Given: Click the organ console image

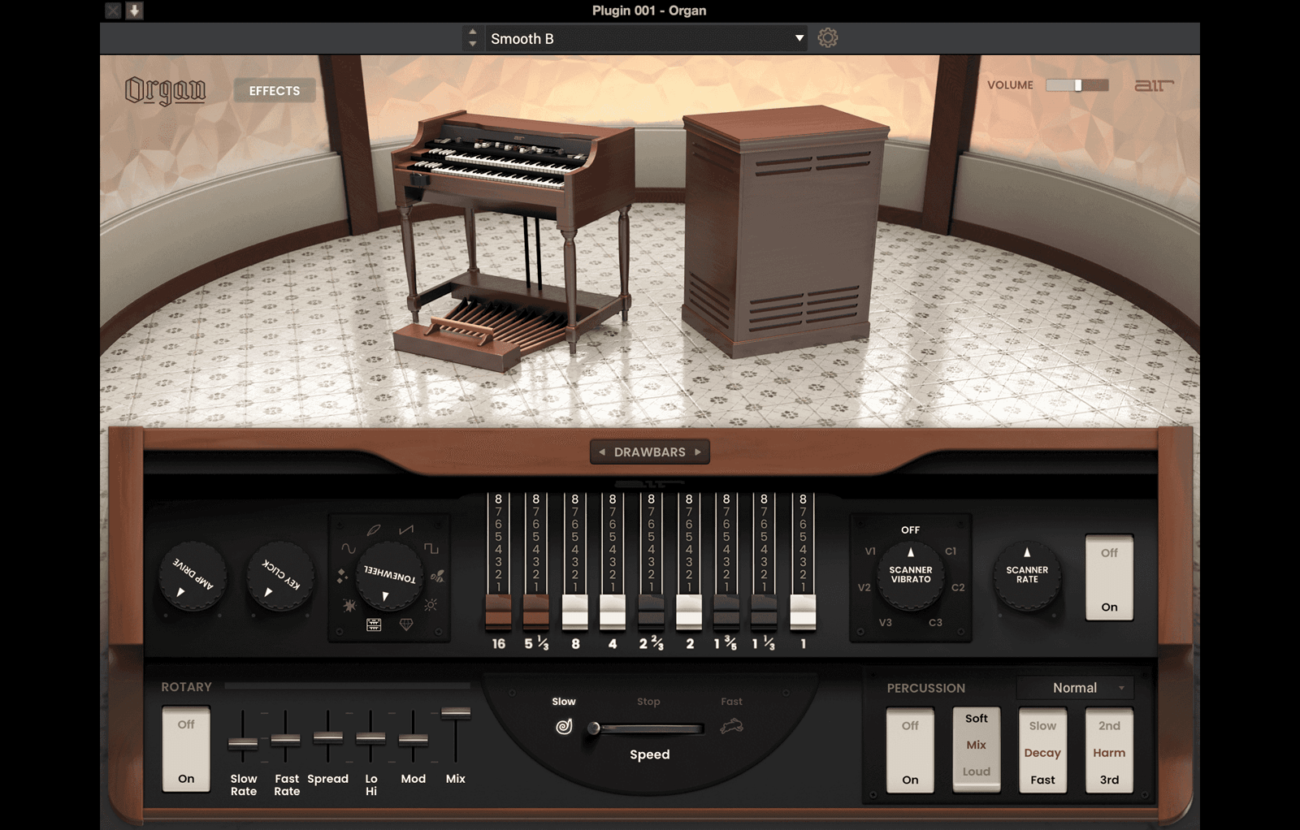Looking at the screenshot, I should pos(512,240).
